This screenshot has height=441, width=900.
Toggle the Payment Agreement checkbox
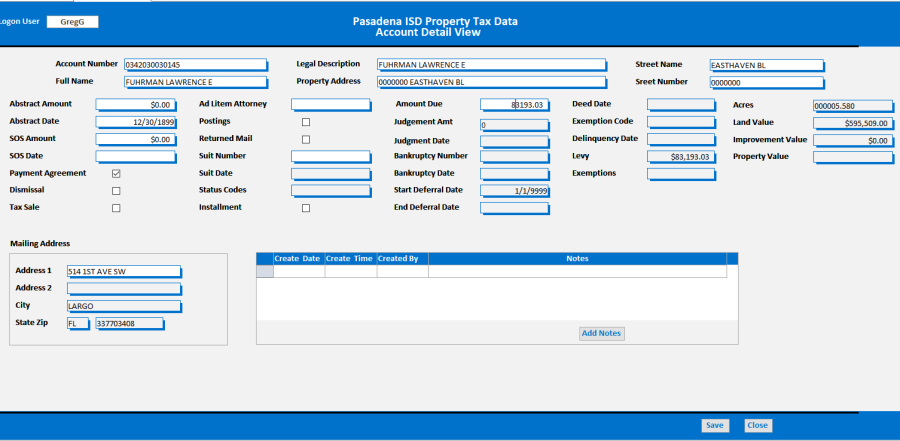[116, 174]
